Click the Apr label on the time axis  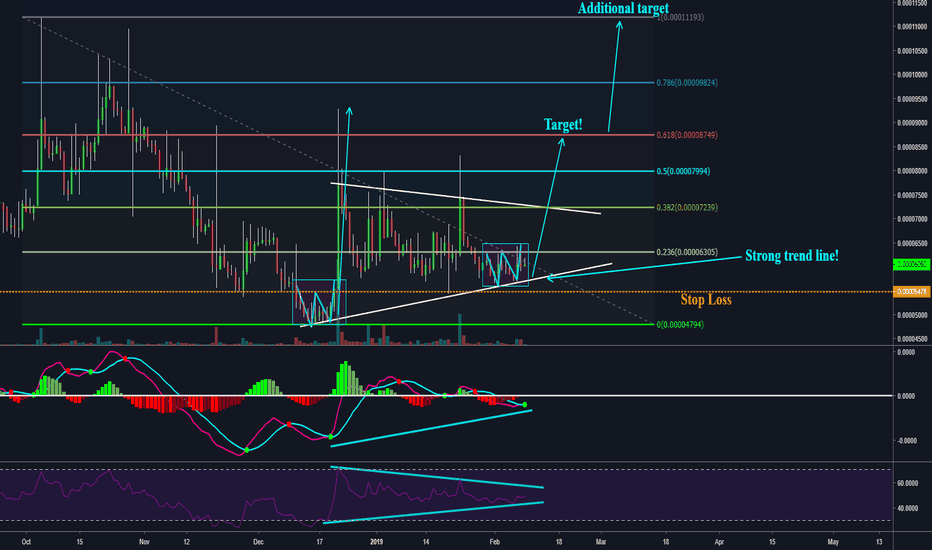(719, 542)
